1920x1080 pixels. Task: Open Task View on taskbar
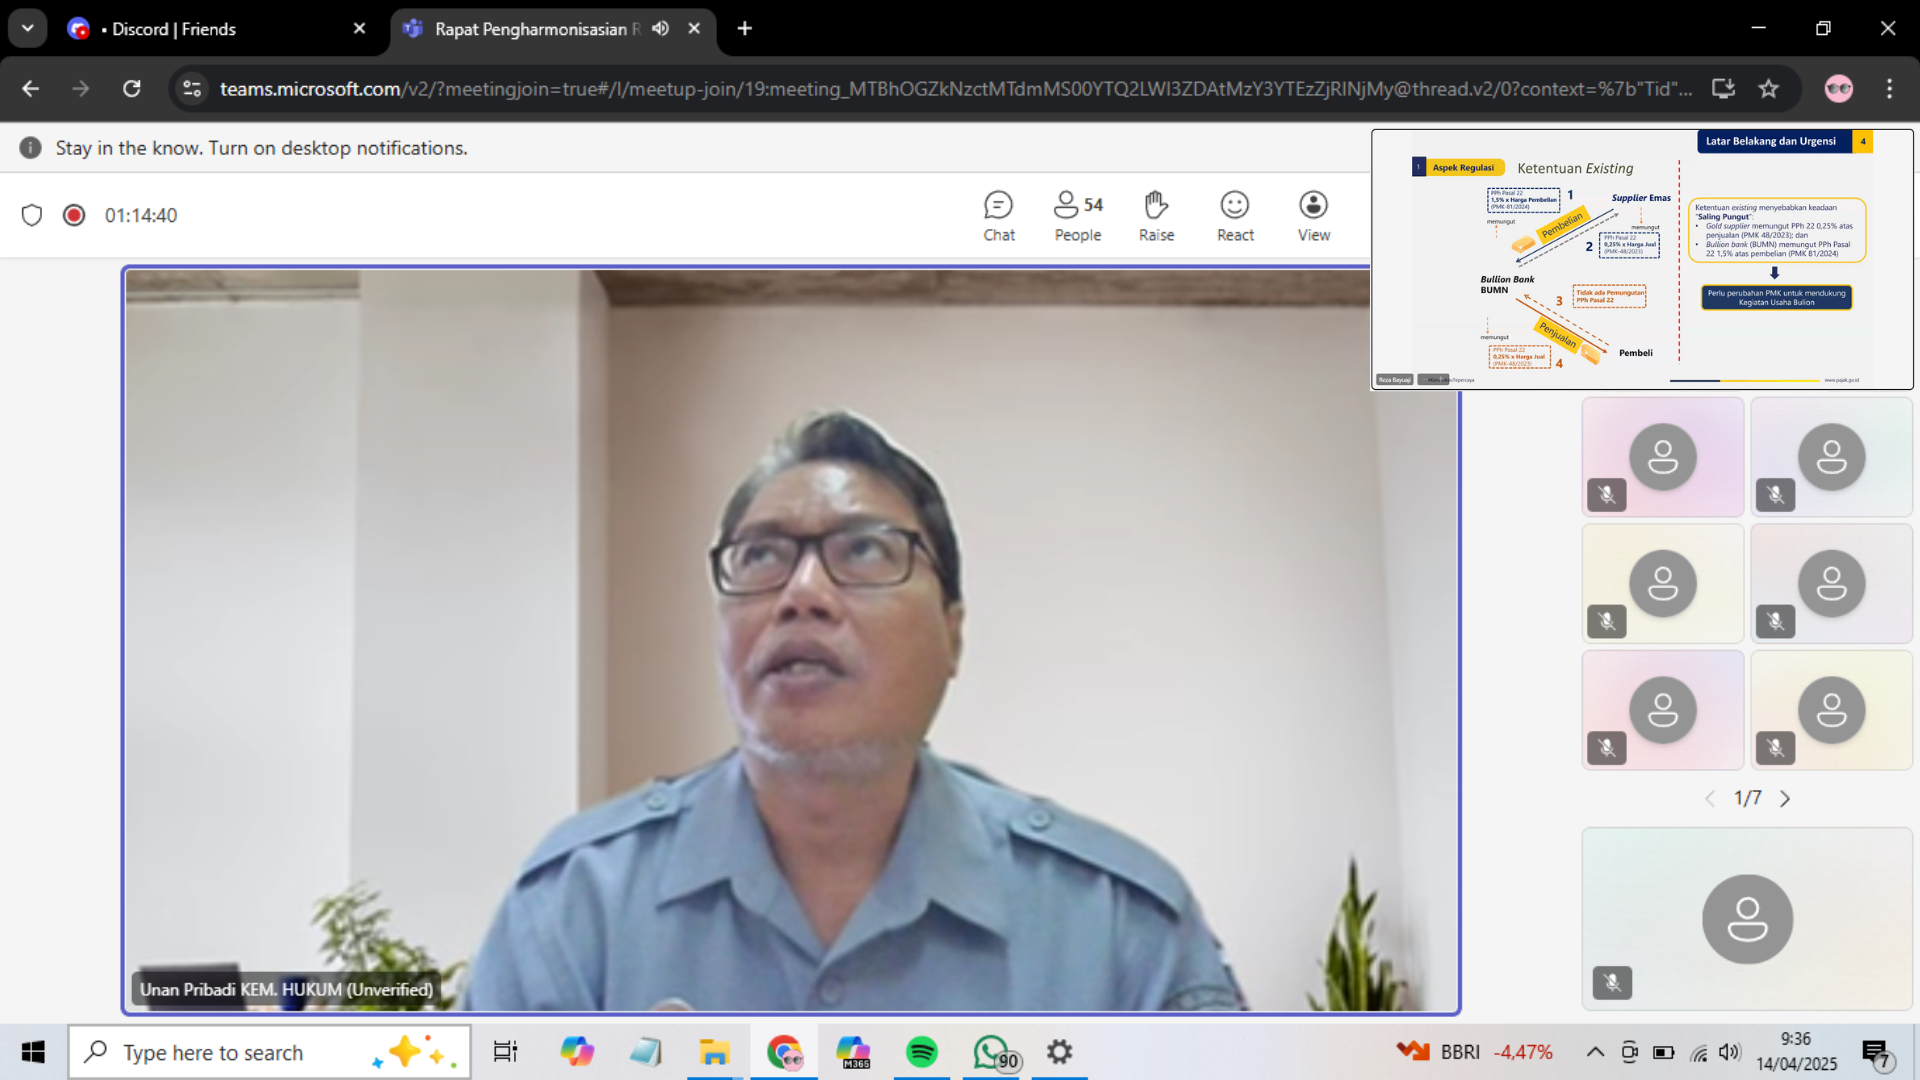(x=505, y=1052)
